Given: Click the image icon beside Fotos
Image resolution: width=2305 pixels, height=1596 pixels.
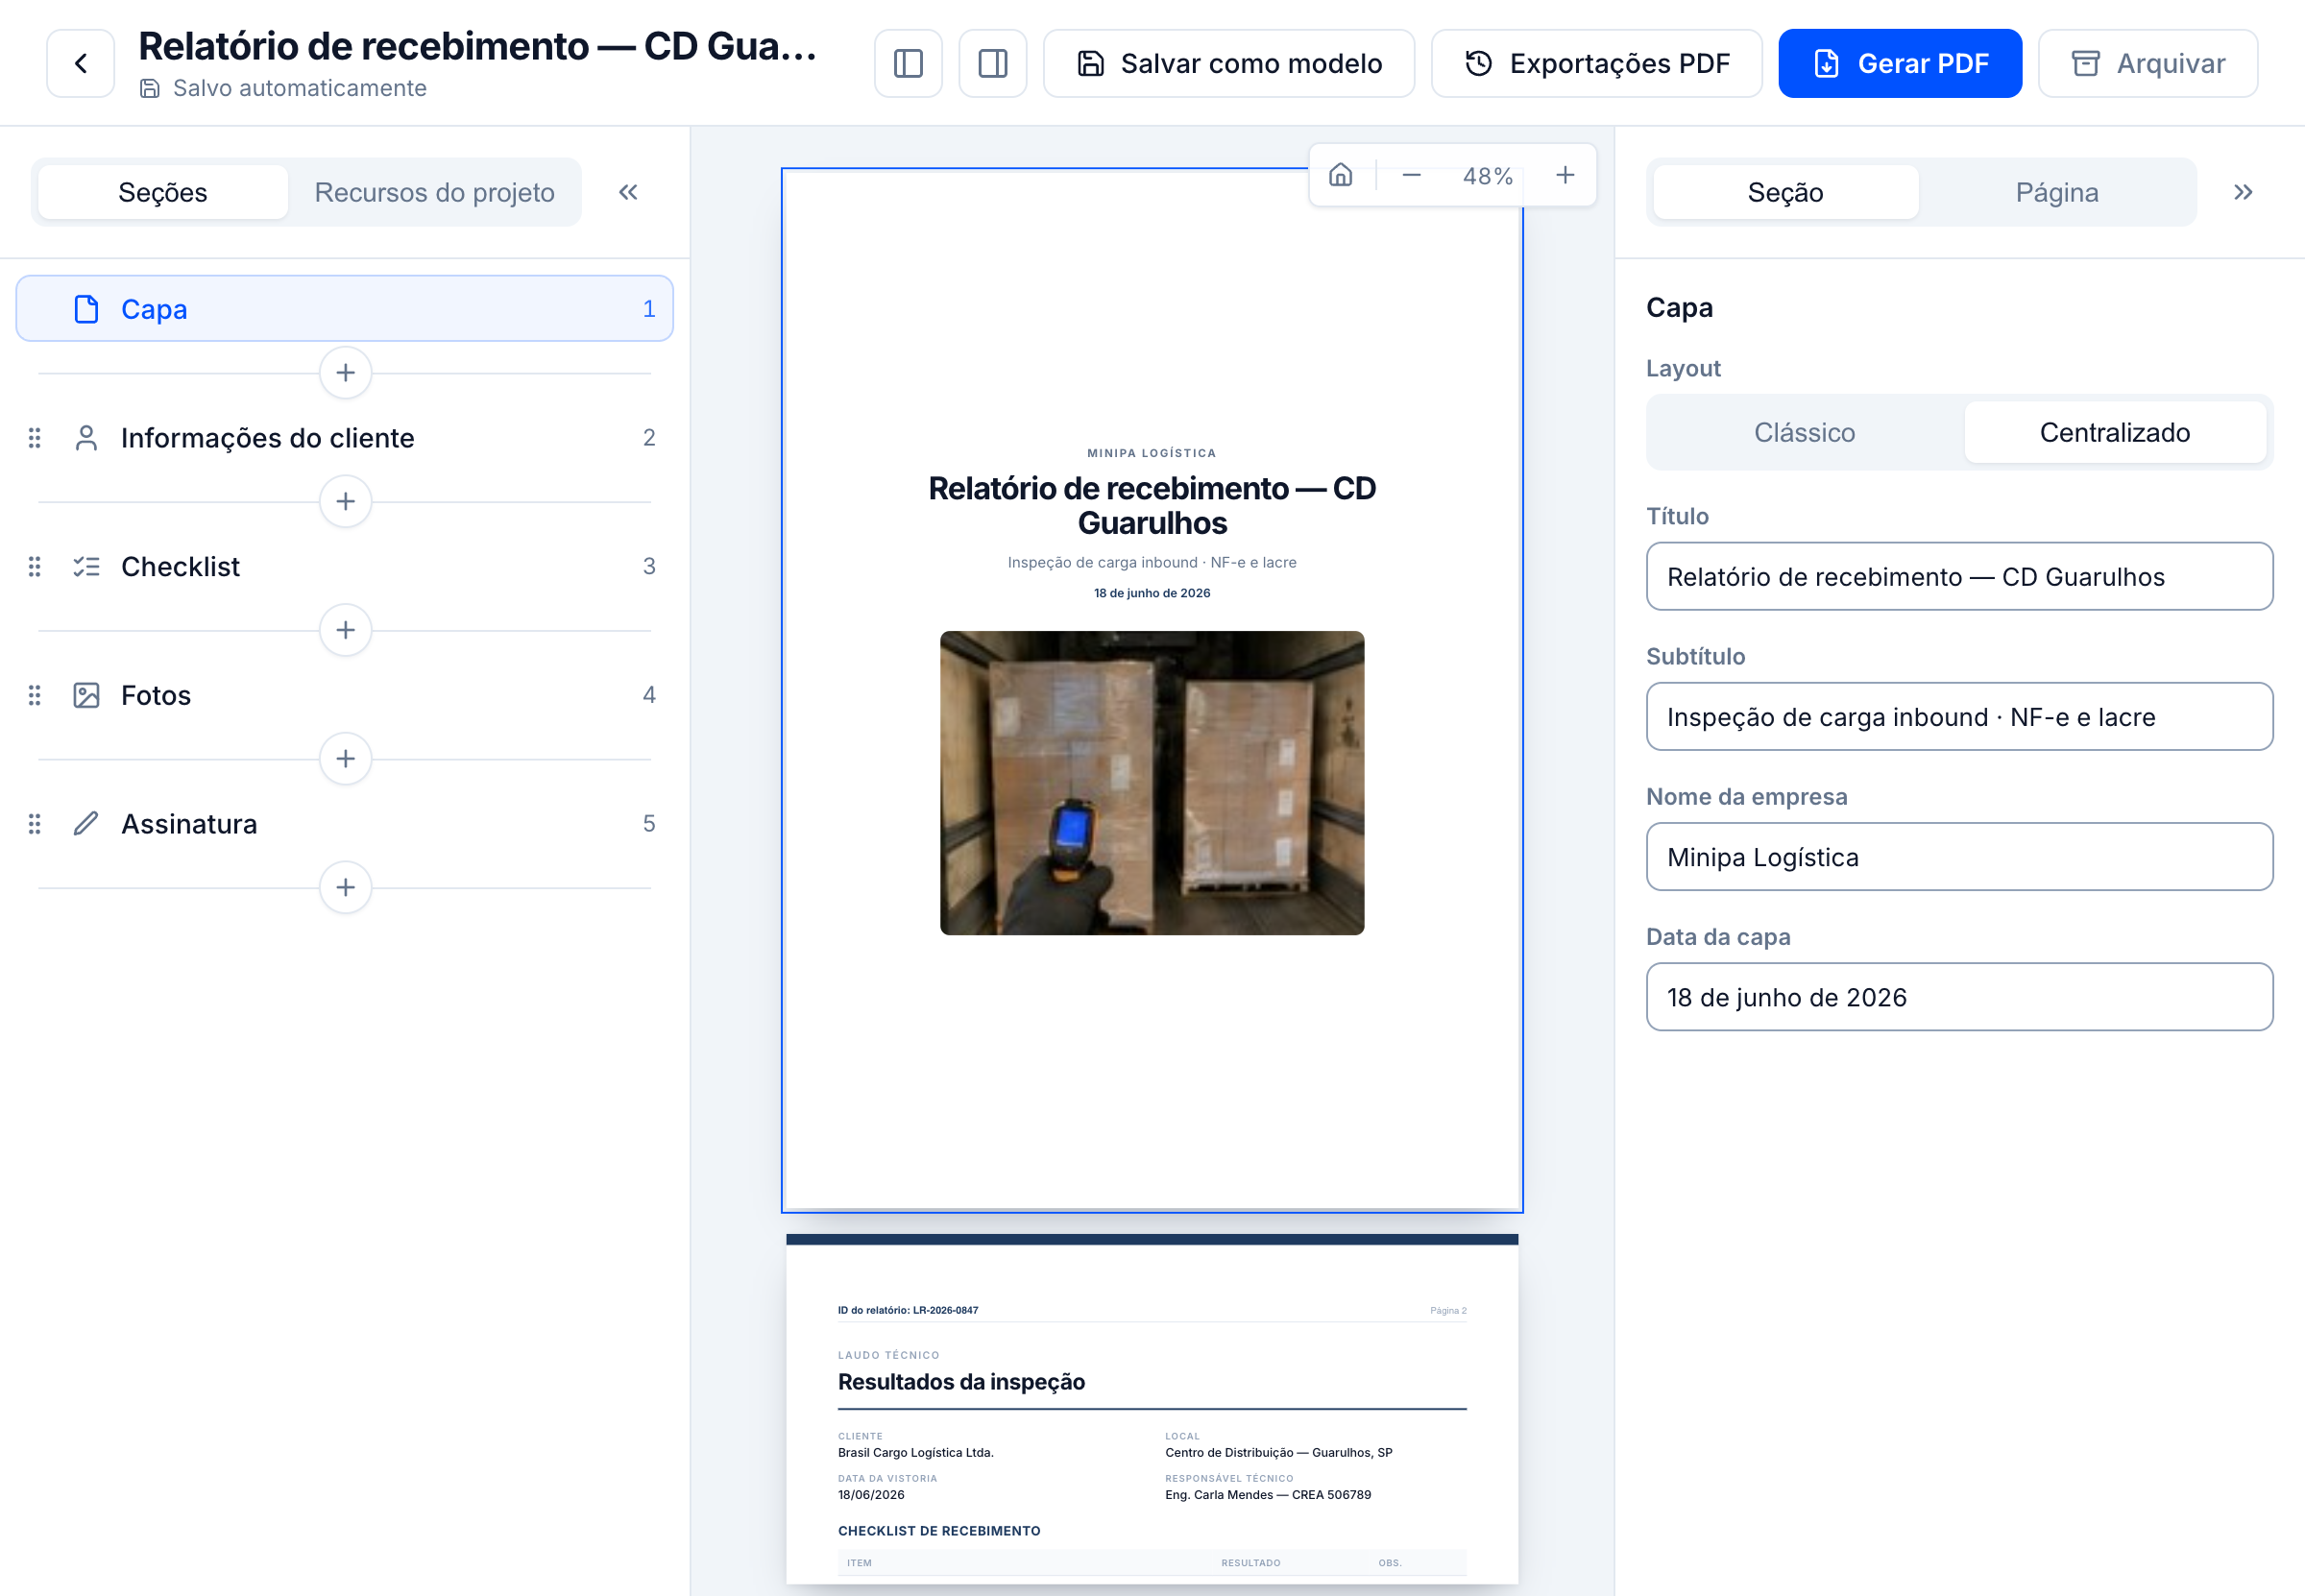Looking at the screenshot, I should click(x=87, y=695).
